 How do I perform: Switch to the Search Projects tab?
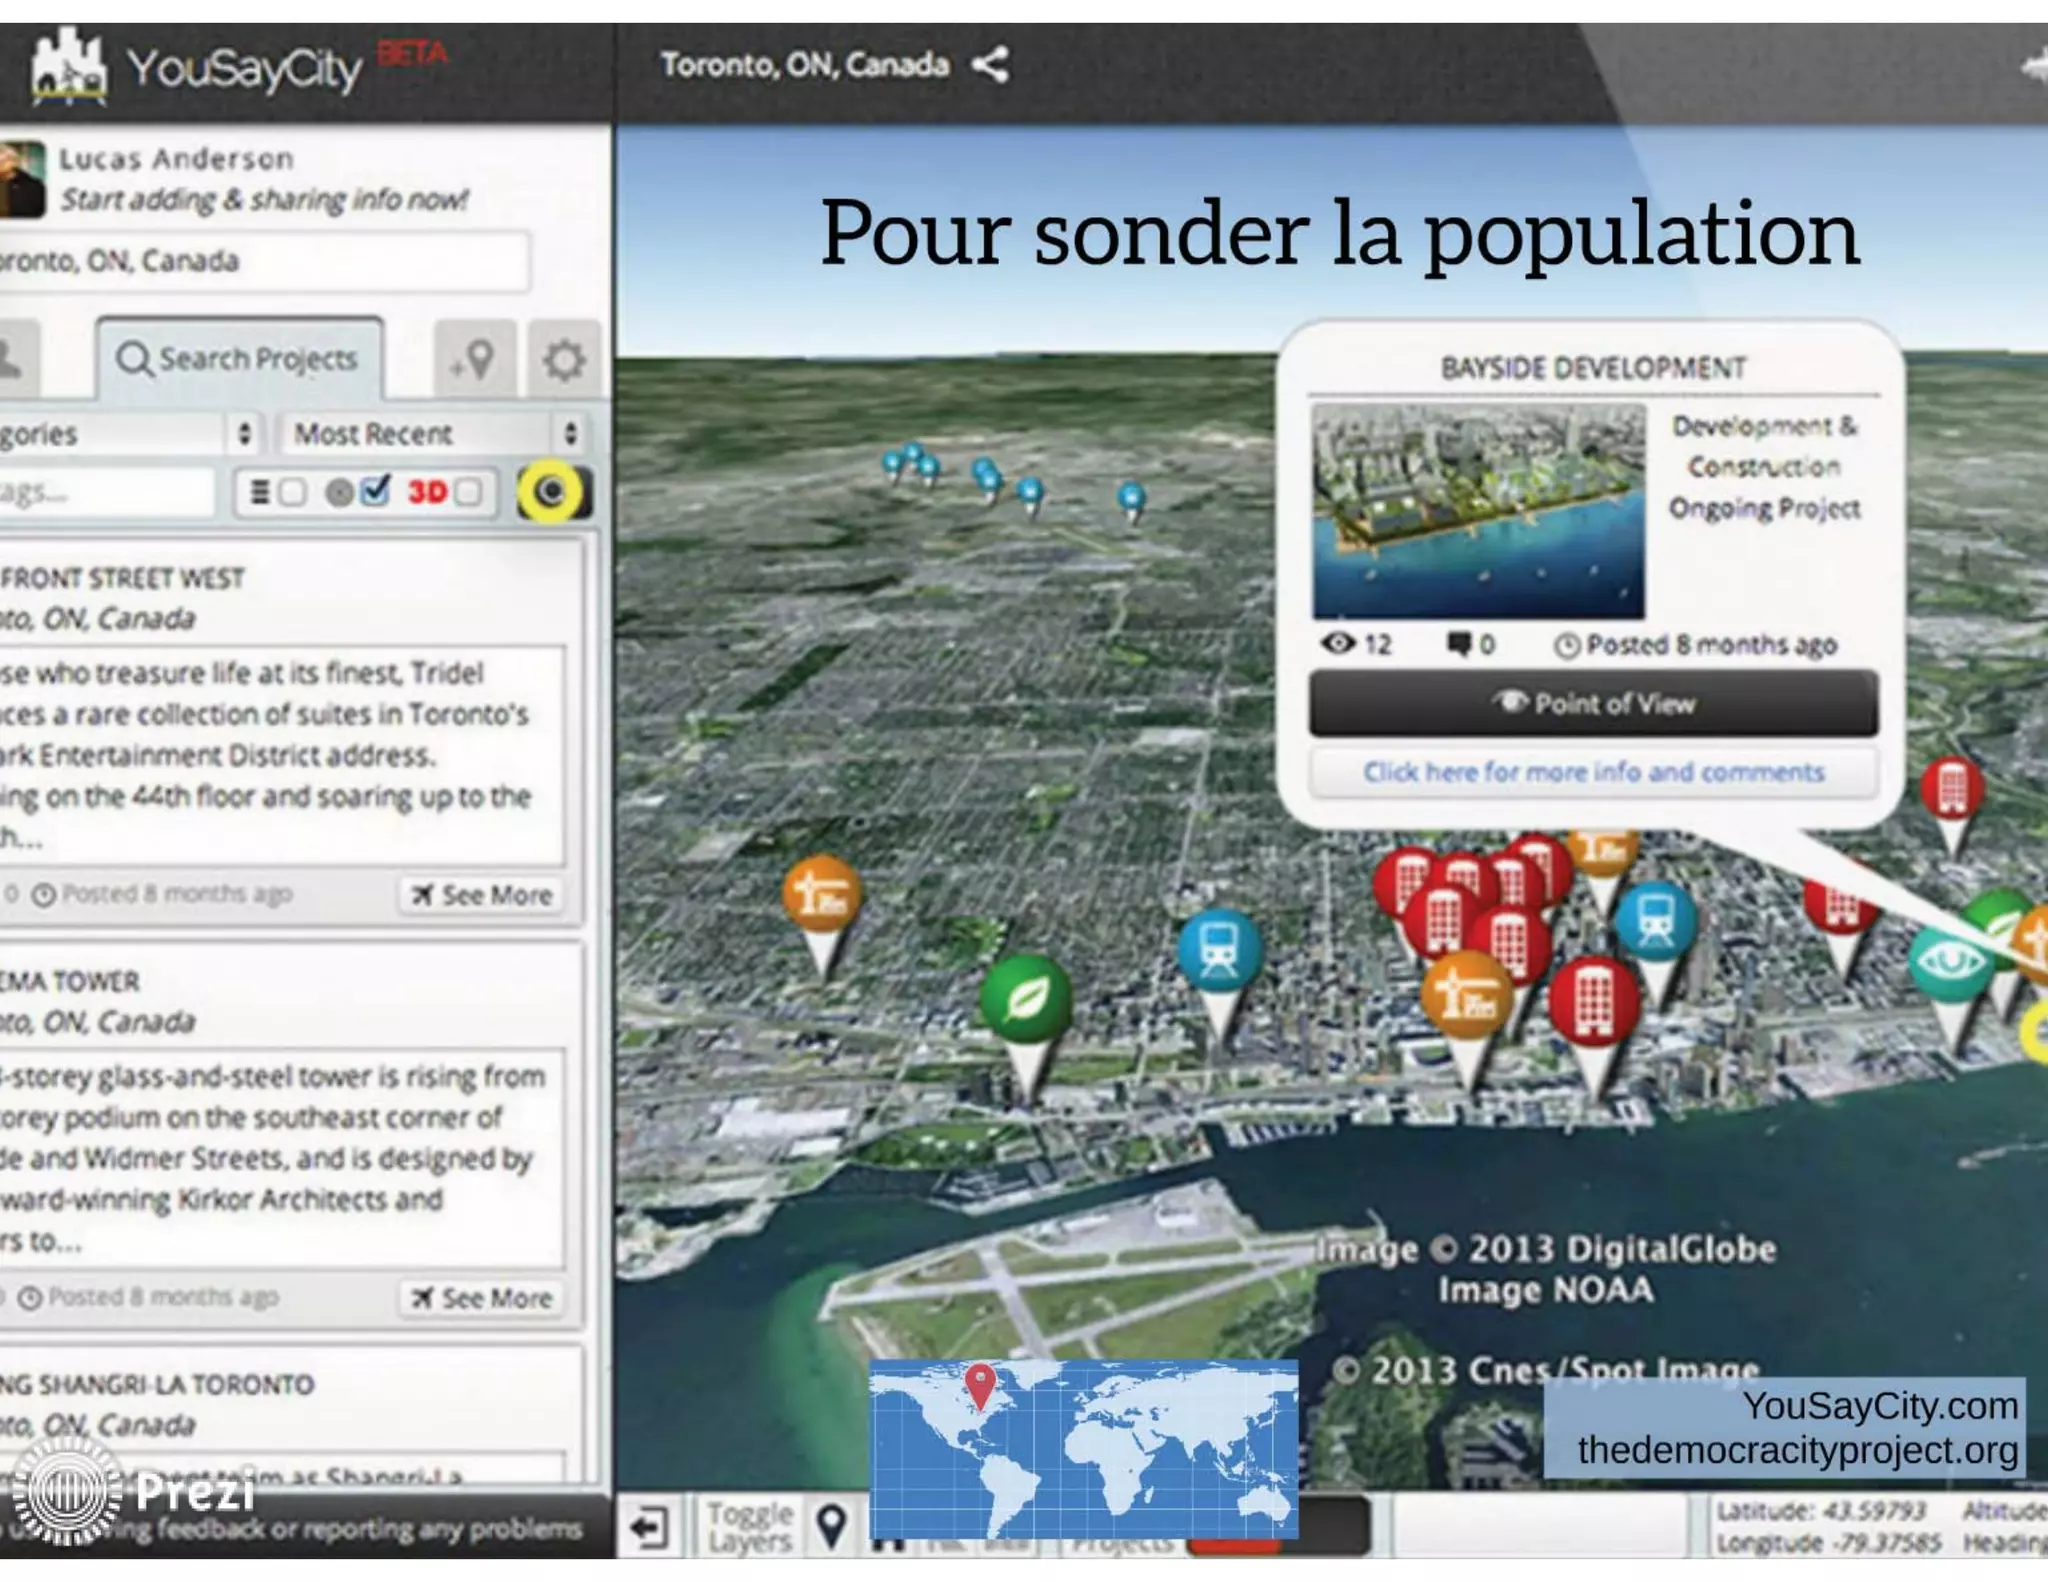[x=239, y=358]
